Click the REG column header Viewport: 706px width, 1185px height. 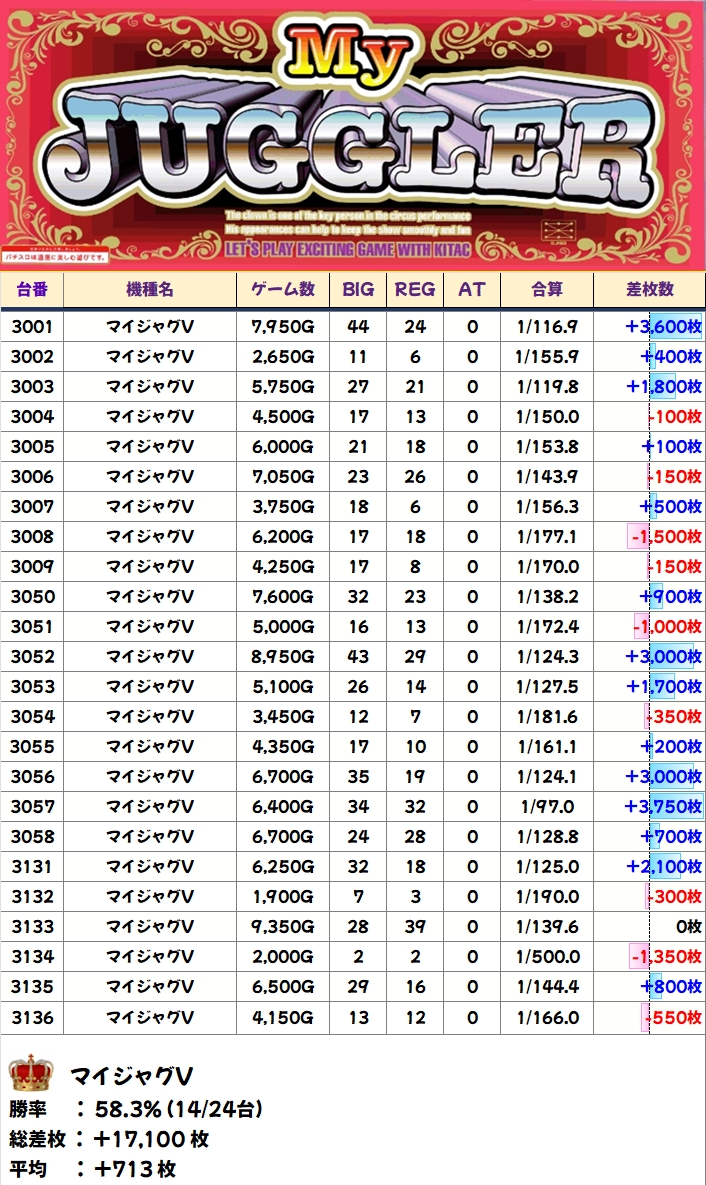[x=415, y=289]
